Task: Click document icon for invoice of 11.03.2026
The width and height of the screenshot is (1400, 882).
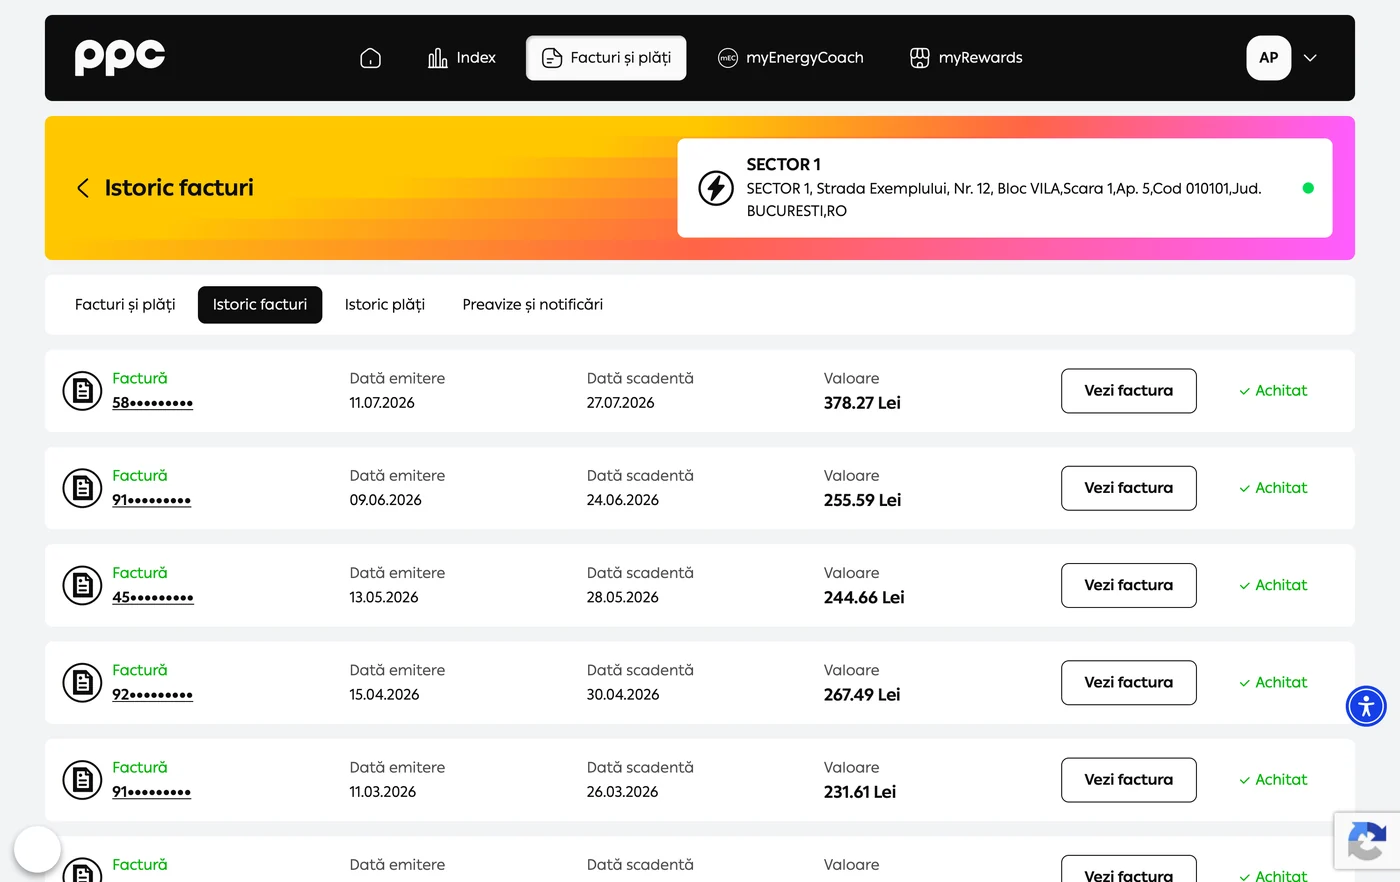Action: click(82, 779)
